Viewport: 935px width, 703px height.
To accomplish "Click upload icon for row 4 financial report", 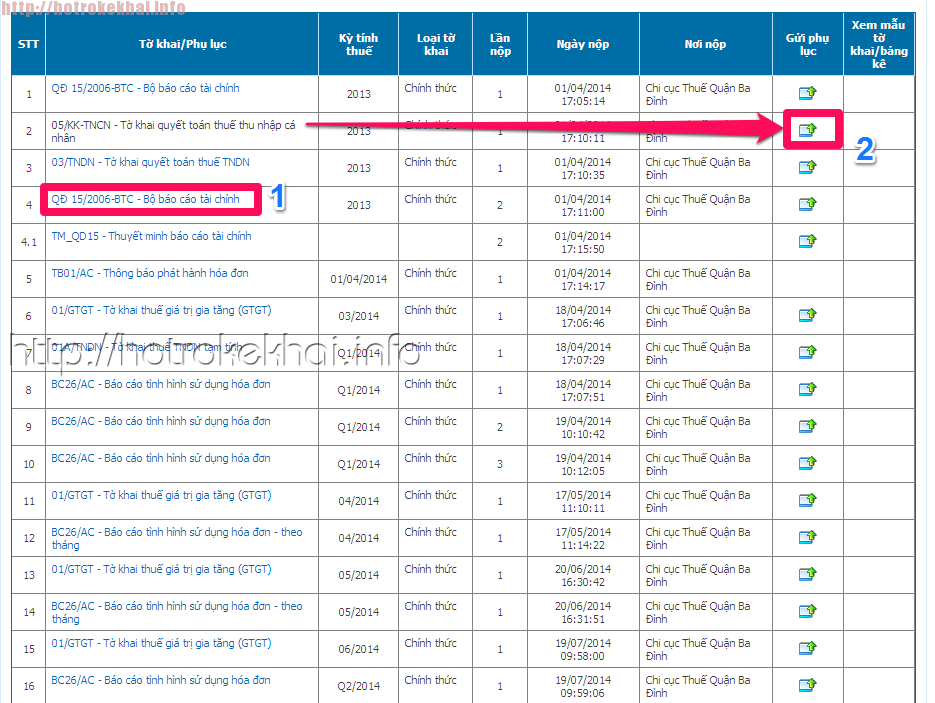I will (807, 204).
